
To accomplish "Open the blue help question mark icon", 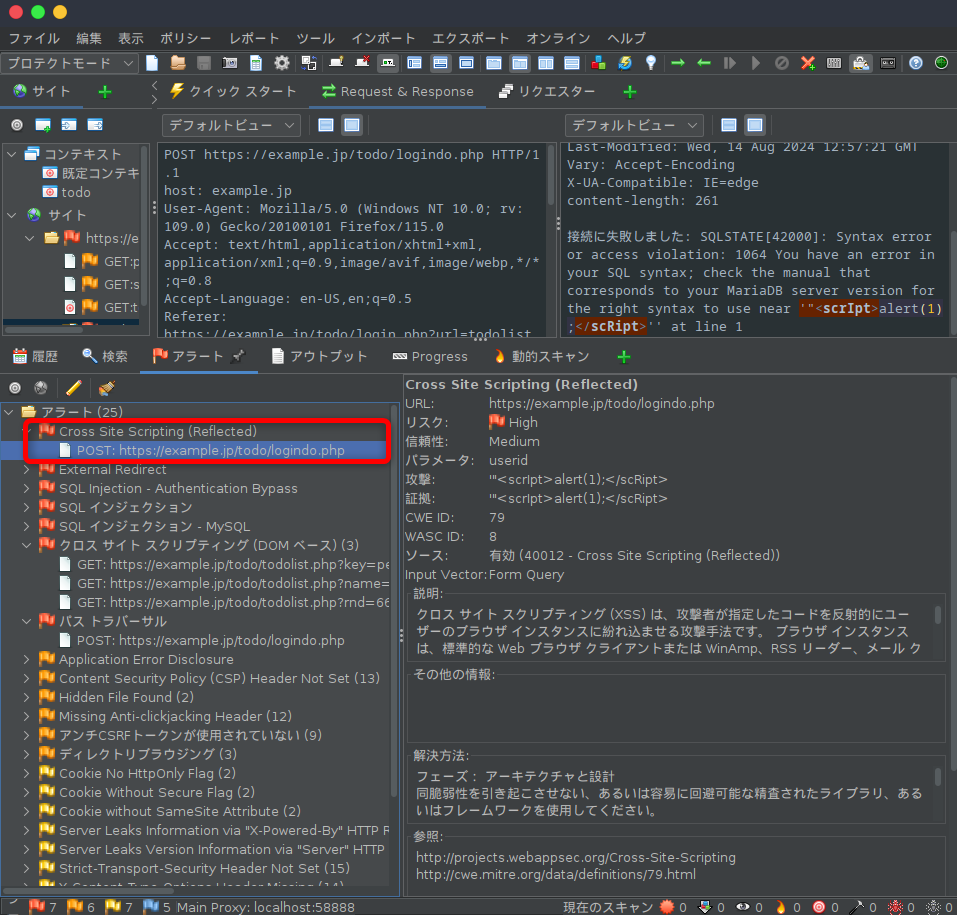I will point(915,63).
